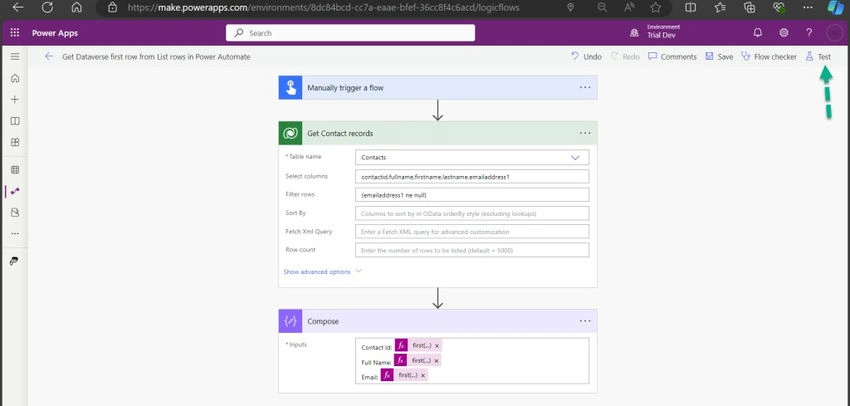Toggle the left navigation hamburger menu
The width and height of the screenshot is (850, 406).
point(15,56)
